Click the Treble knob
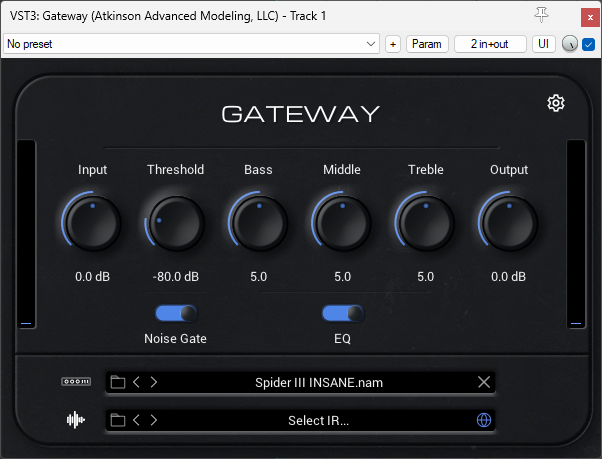This screenshot has height=459, width=602. coord(425,223)
